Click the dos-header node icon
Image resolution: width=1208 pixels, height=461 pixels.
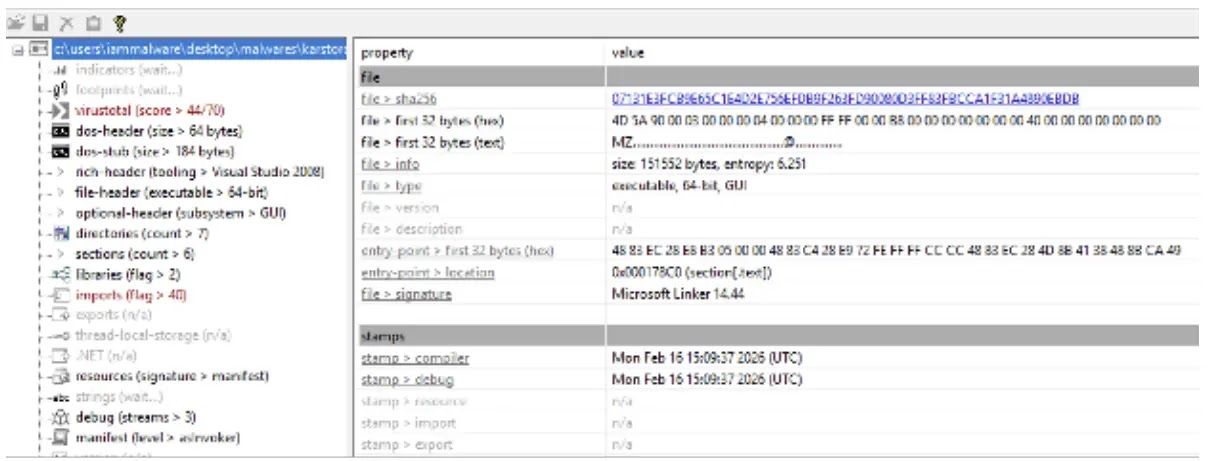click(x=59, y=131)
